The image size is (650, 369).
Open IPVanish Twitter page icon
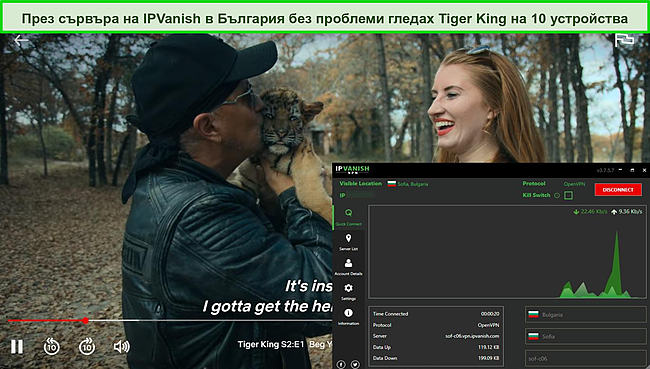pos(355,364)
